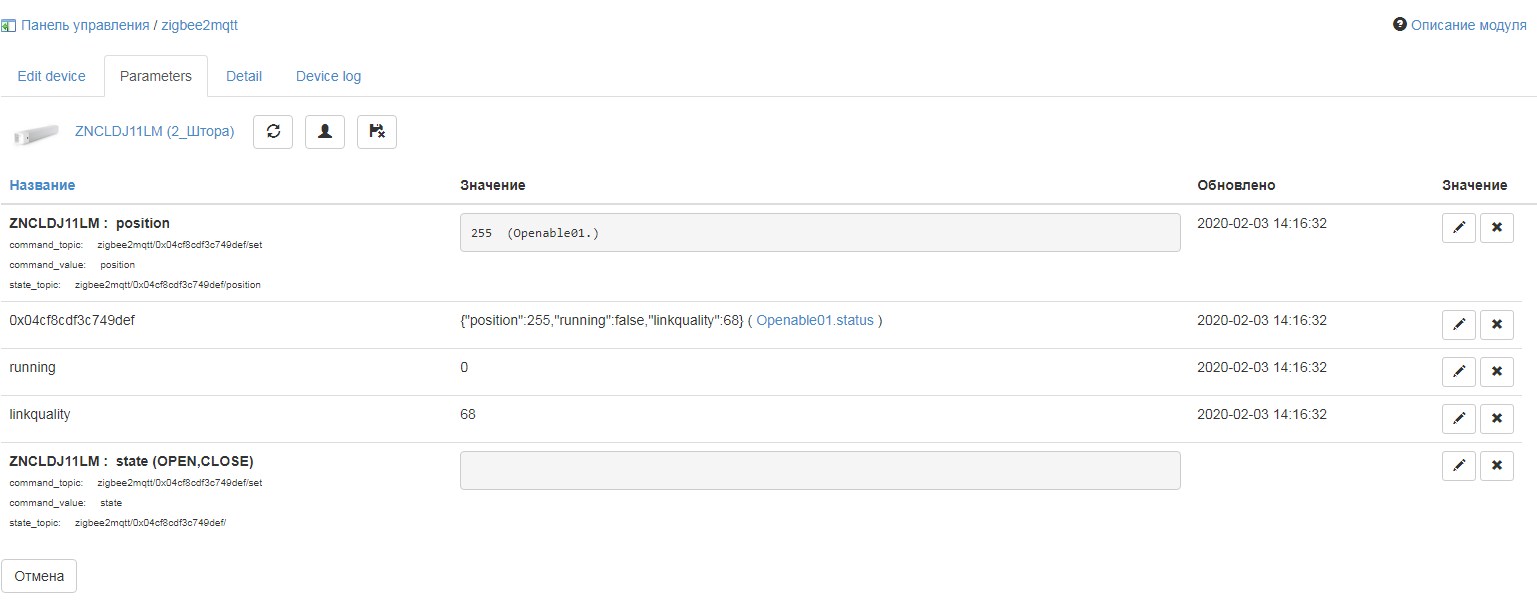The image size is (1537, 607).
Task: Edit the running parameter row
Action: (x=1458, y=371)
